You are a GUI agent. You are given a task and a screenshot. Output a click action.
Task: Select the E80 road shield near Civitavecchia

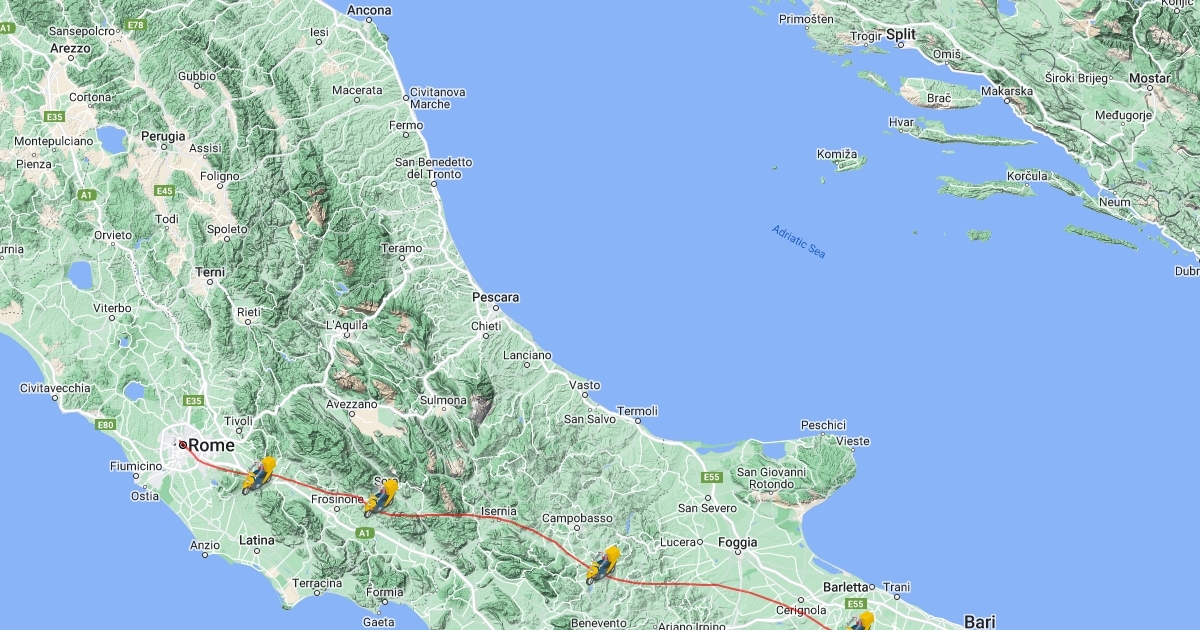[x=106, y=425]
